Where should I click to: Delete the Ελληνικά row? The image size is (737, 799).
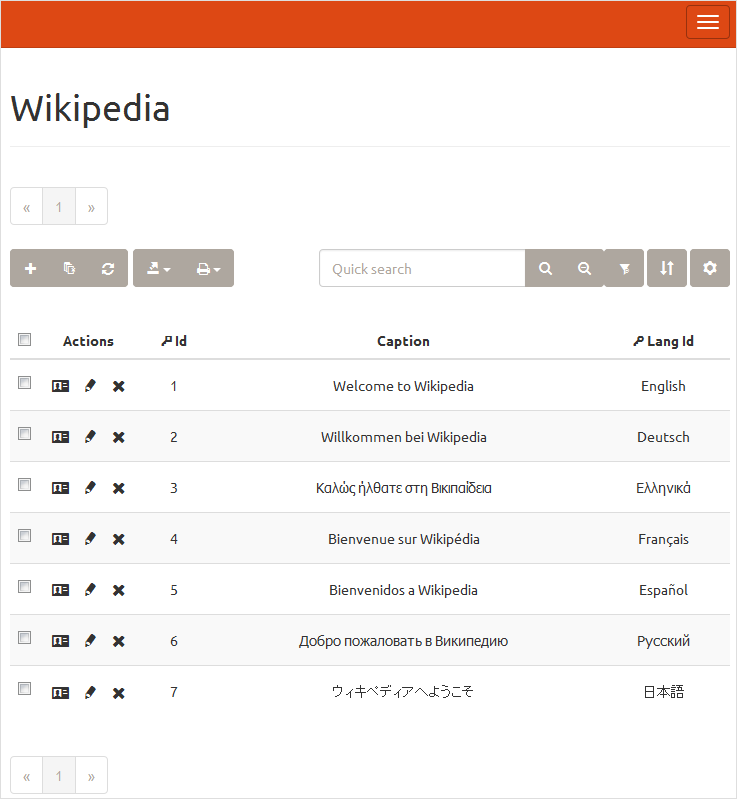119,488
